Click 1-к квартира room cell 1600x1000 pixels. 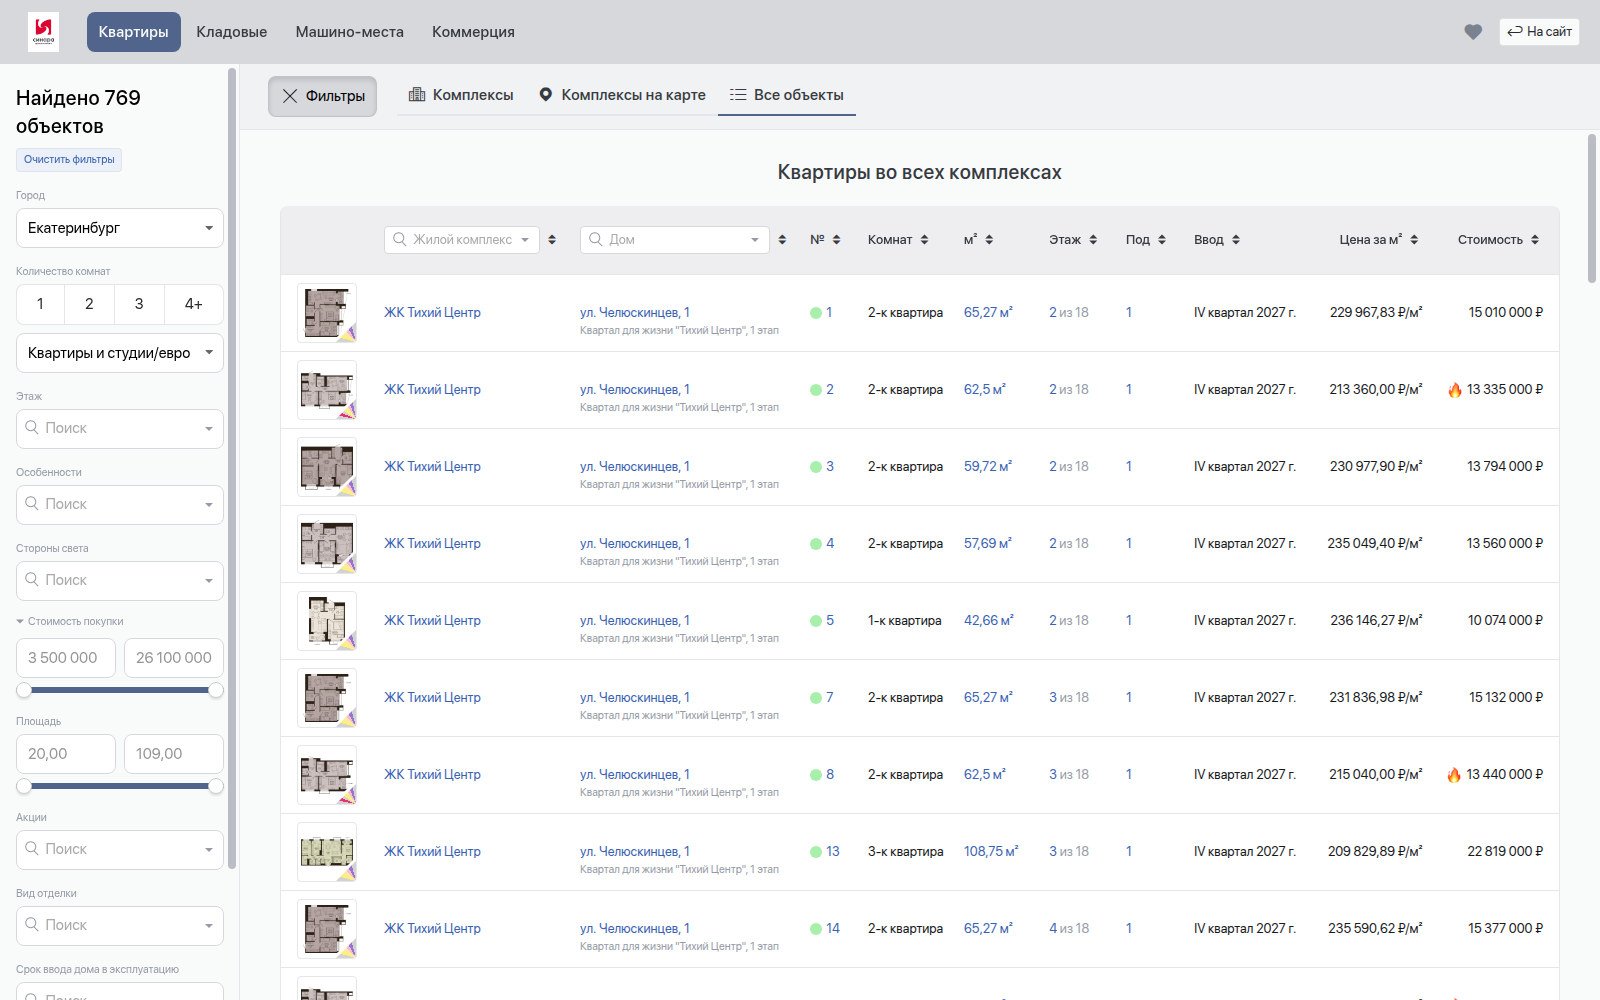click(905, 621)
